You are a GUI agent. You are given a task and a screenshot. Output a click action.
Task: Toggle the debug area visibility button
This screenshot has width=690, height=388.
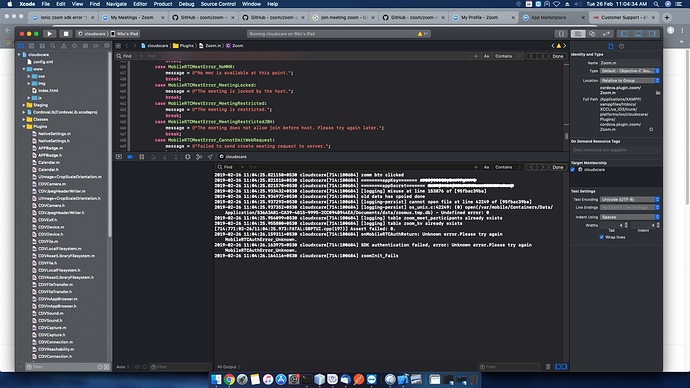click(x=638, y=33)
